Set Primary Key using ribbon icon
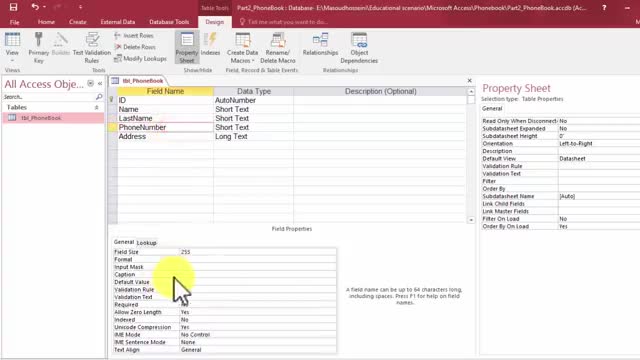 (38, 47)
